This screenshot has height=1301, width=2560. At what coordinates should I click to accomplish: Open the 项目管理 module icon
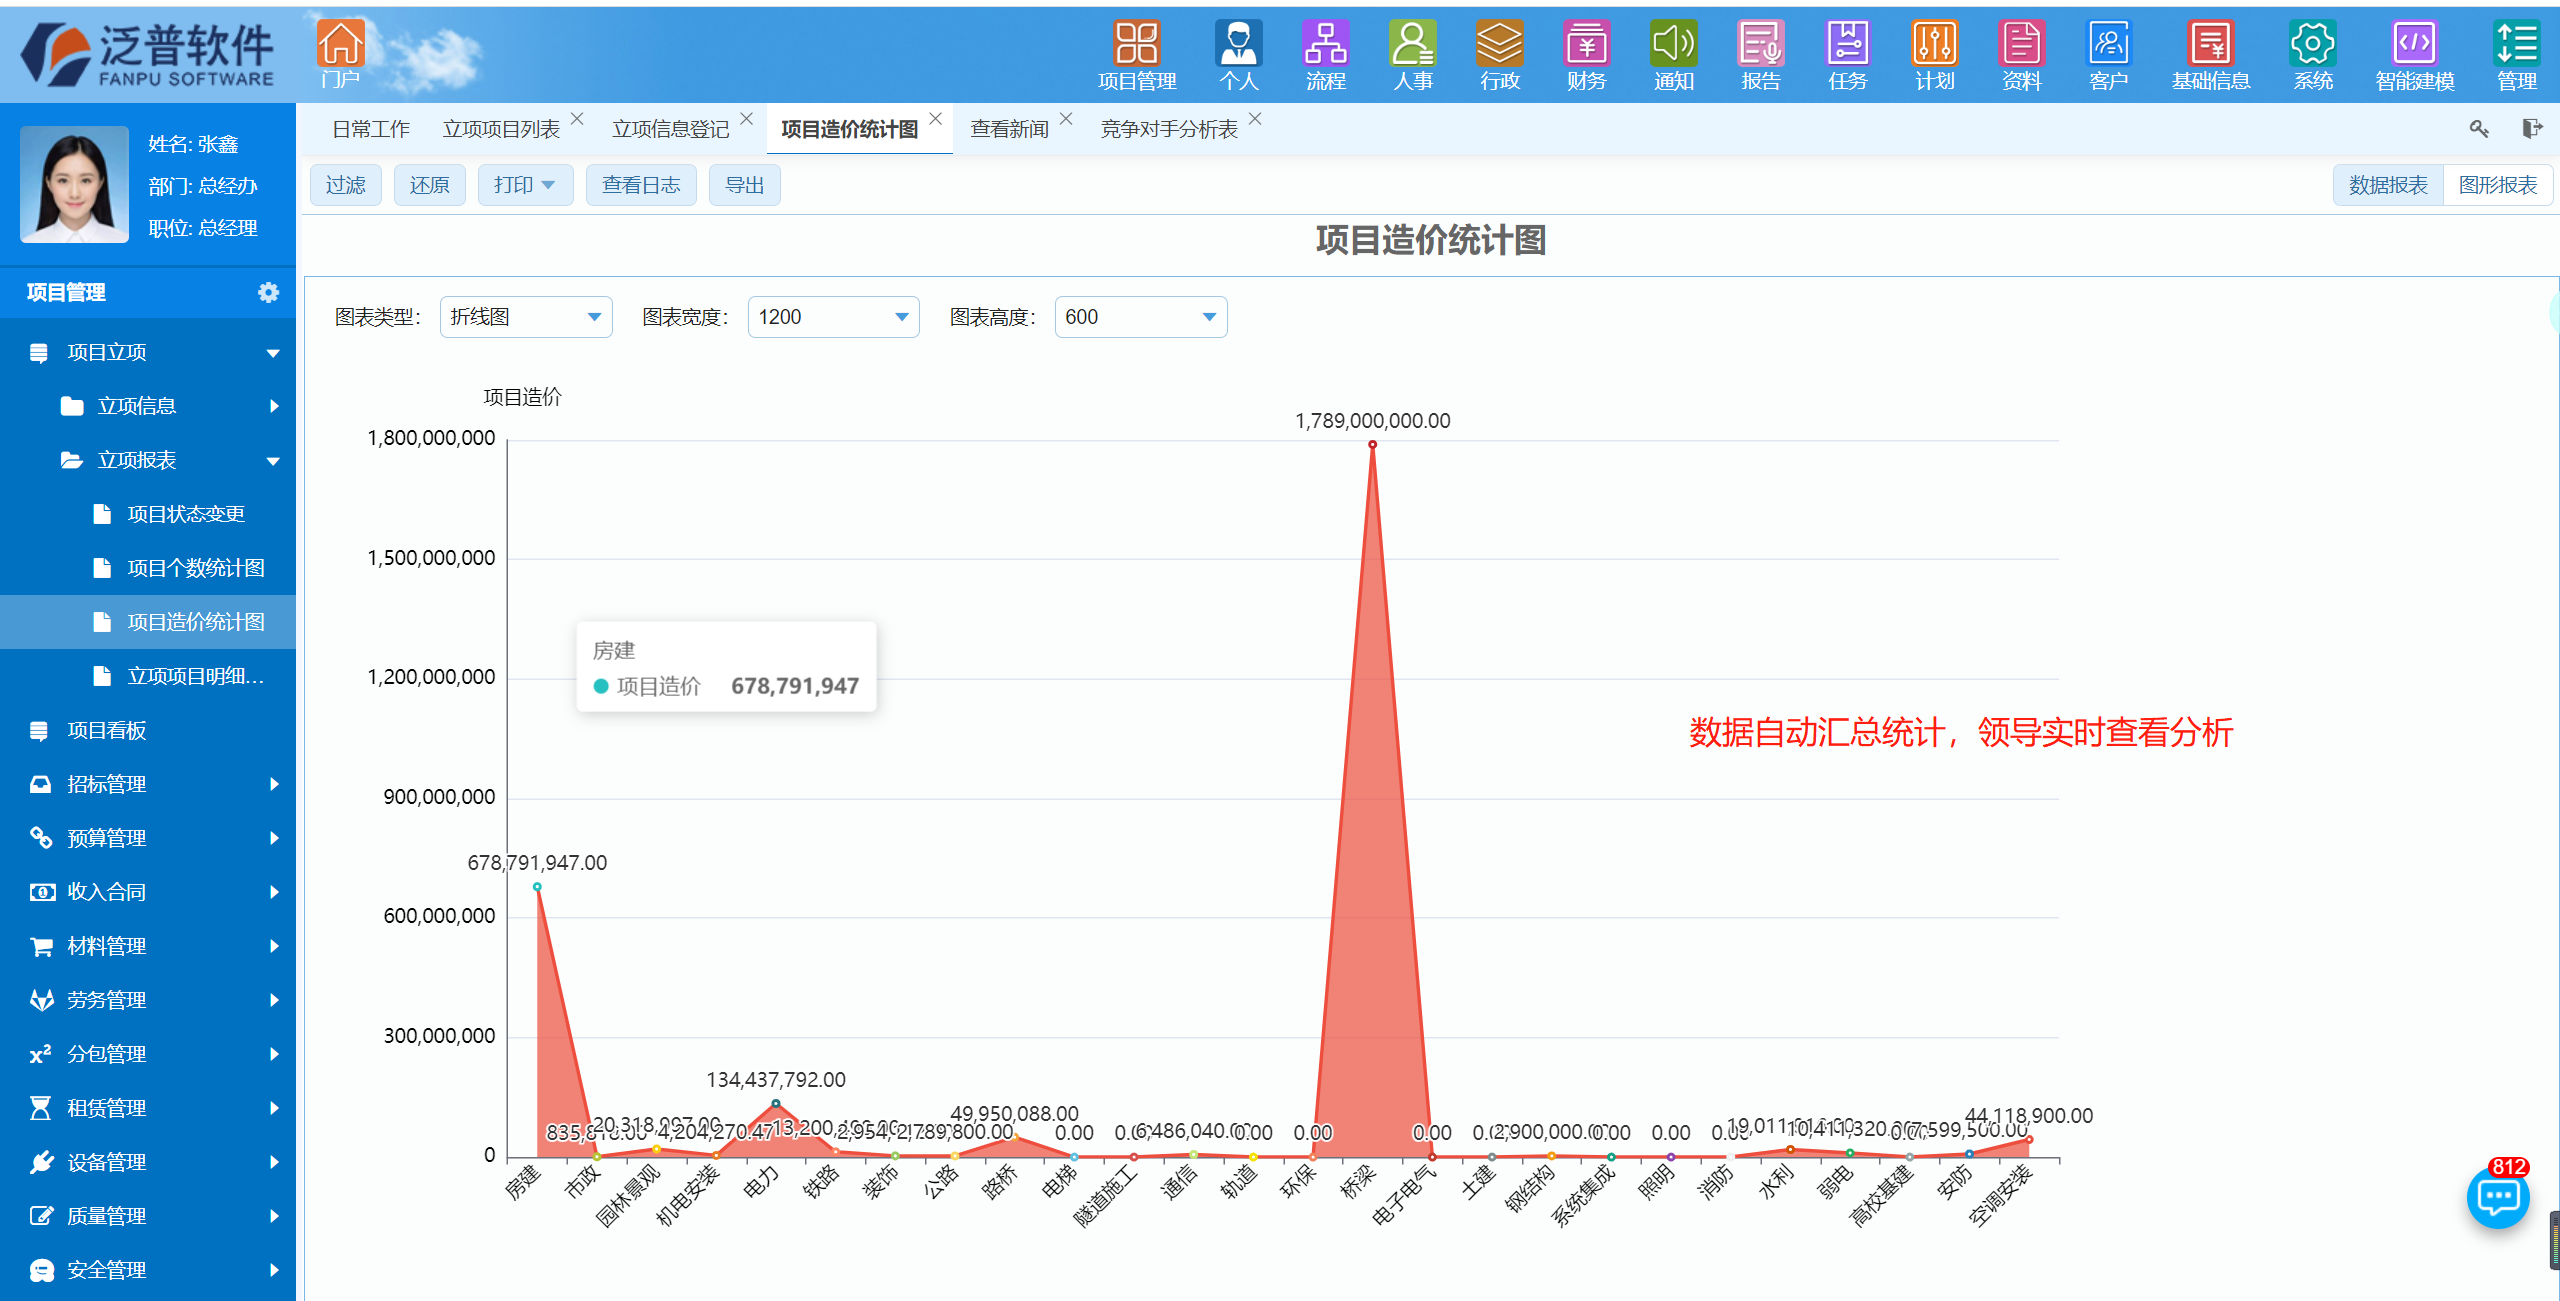pos(1137,56)
